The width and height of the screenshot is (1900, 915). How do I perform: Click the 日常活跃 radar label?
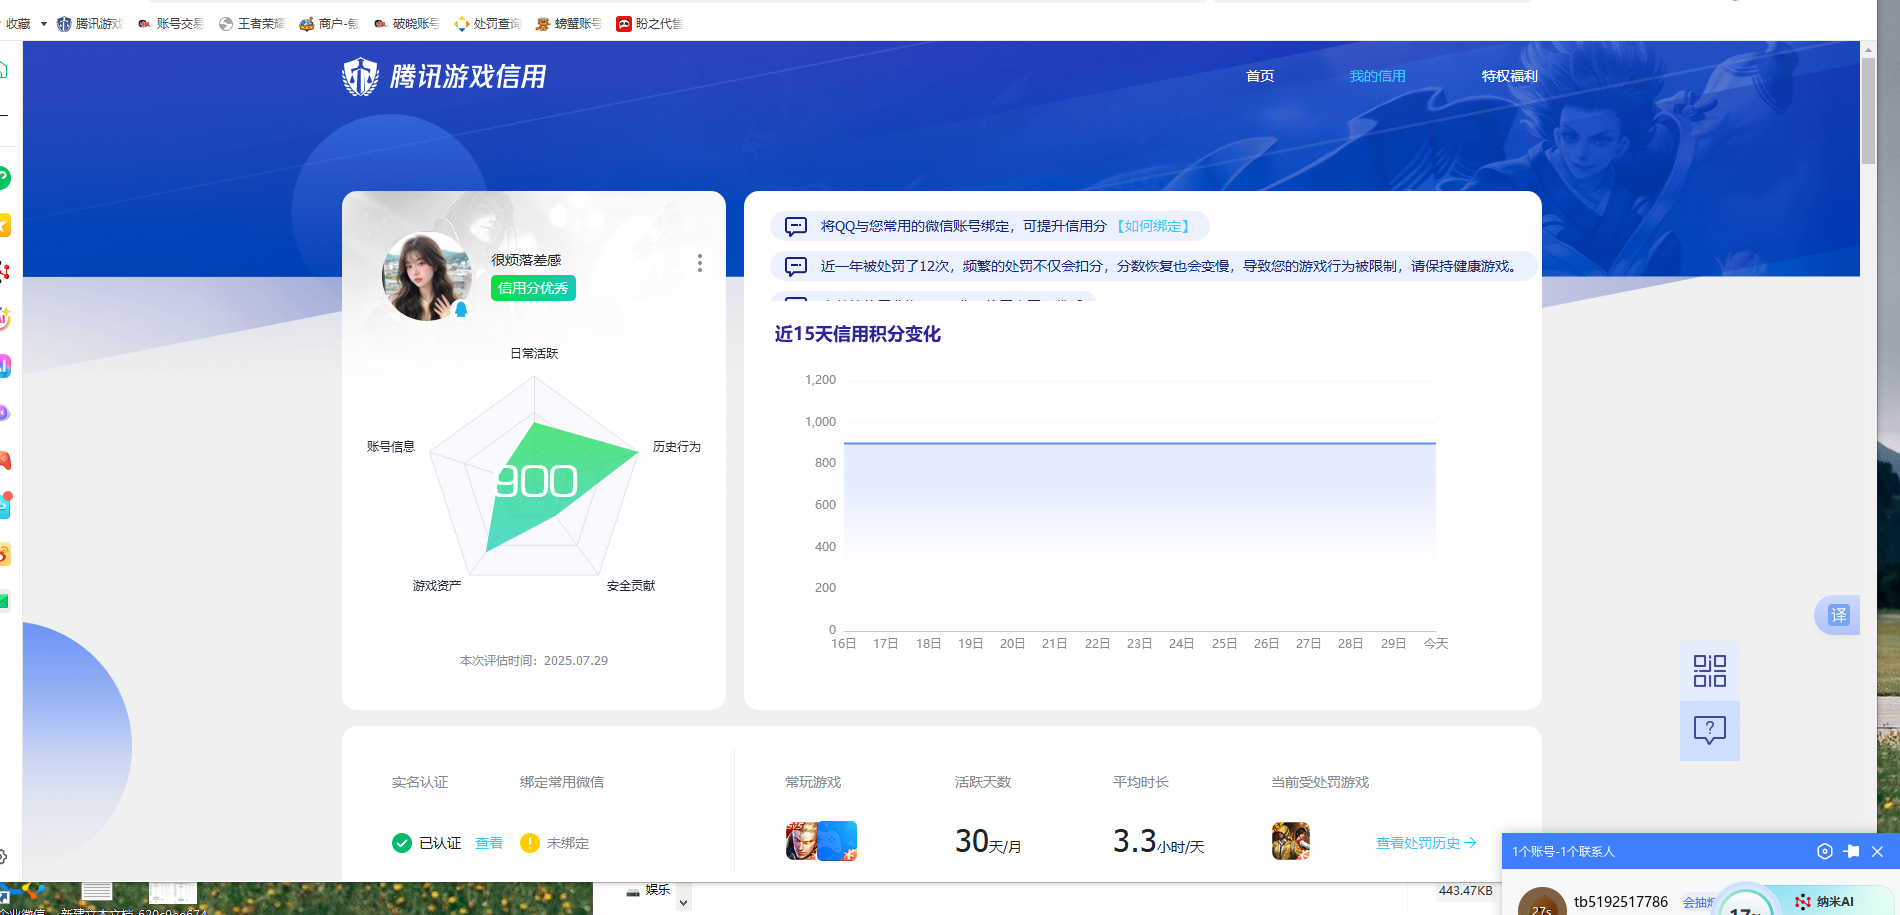point(534,353)
